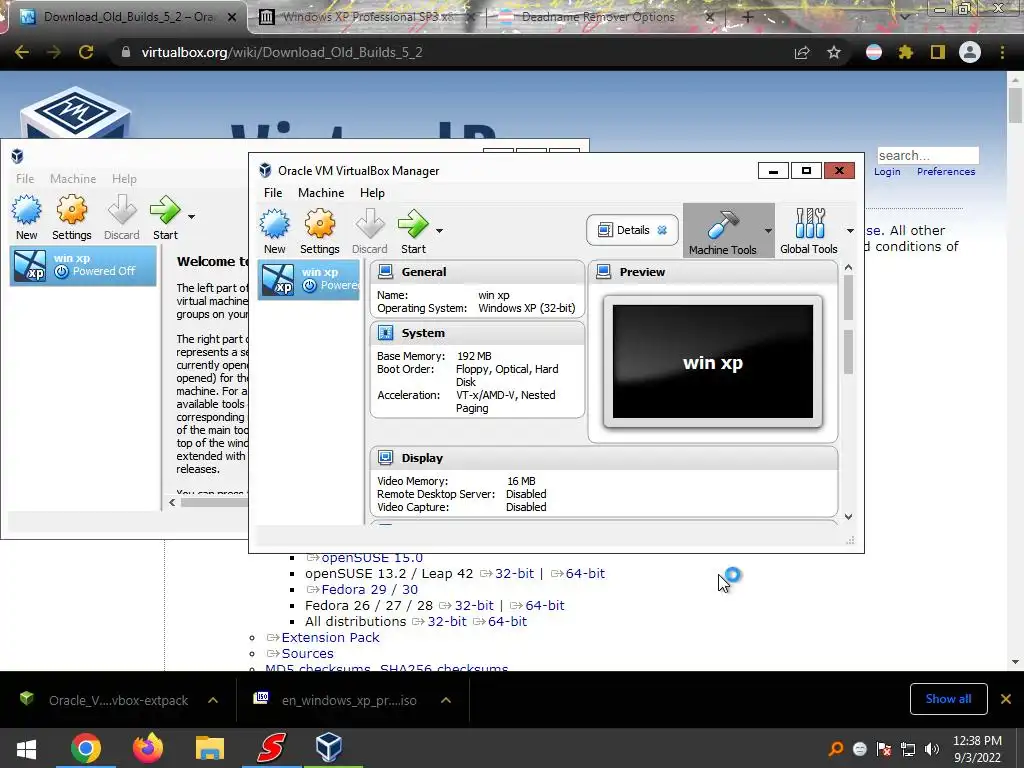The height and width of the screenshot is (768, 1024).
Task: Select the Global Tools button
Action: click(x=808, y=231)
